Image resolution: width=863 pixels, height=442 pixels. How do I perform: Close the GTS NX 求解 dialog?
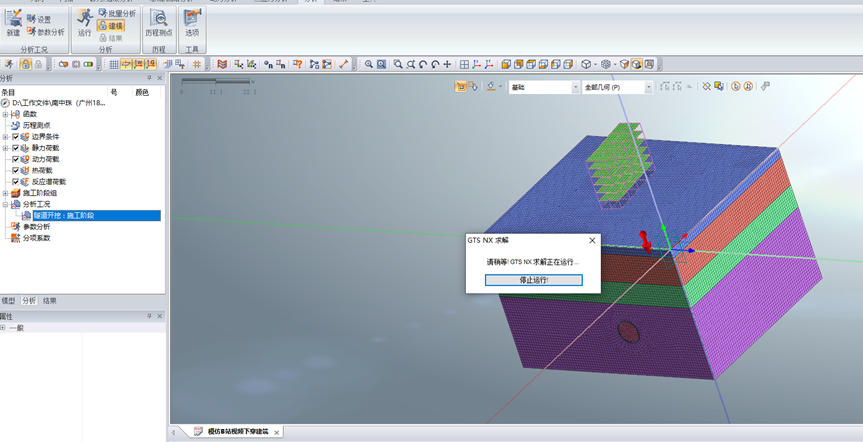(x=592, y=241)
